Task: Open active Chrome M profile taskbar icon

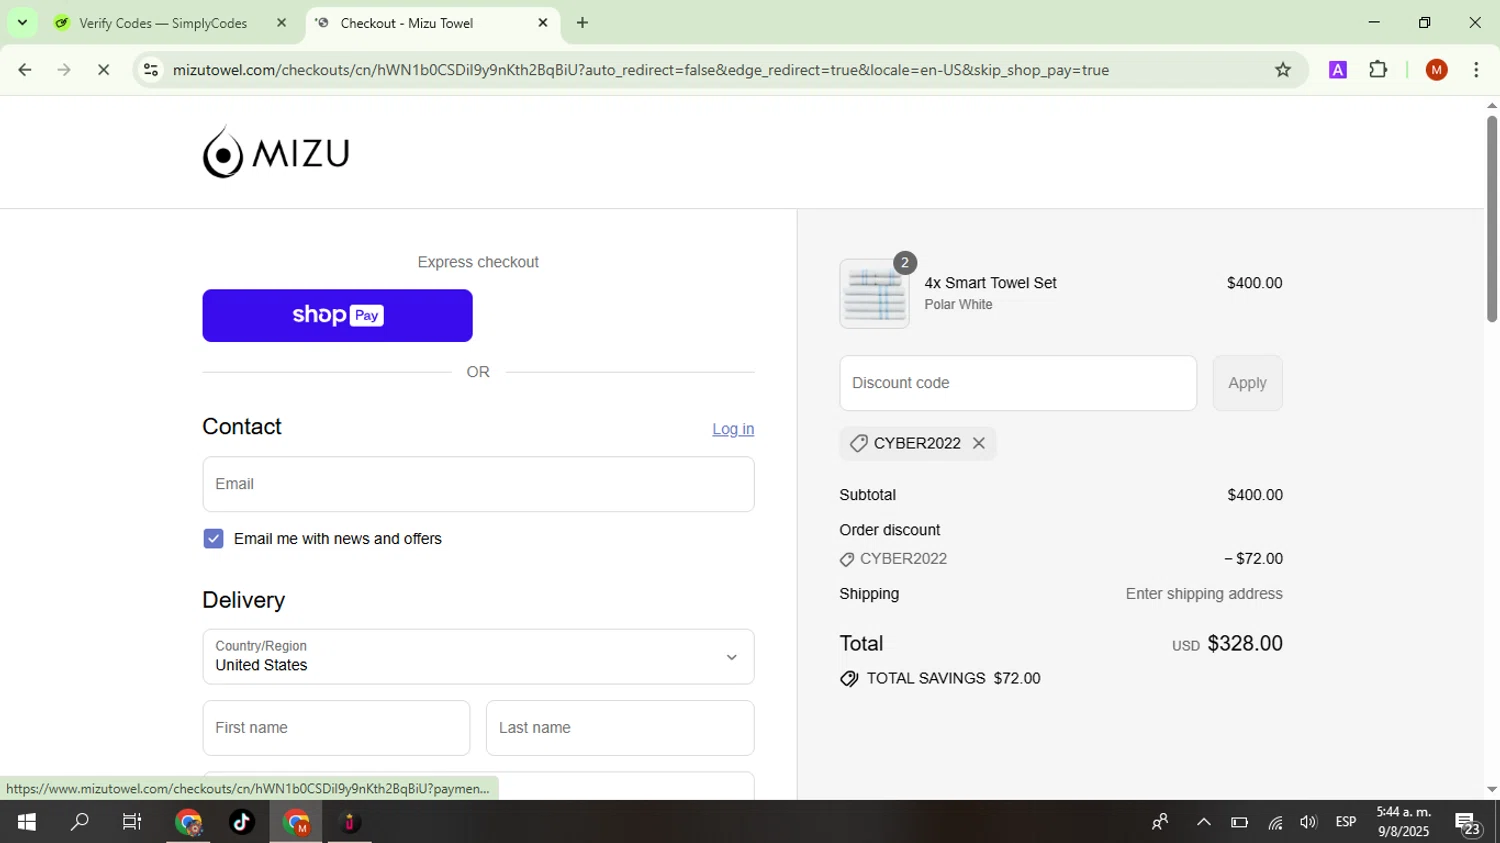Action: (296, 822)
